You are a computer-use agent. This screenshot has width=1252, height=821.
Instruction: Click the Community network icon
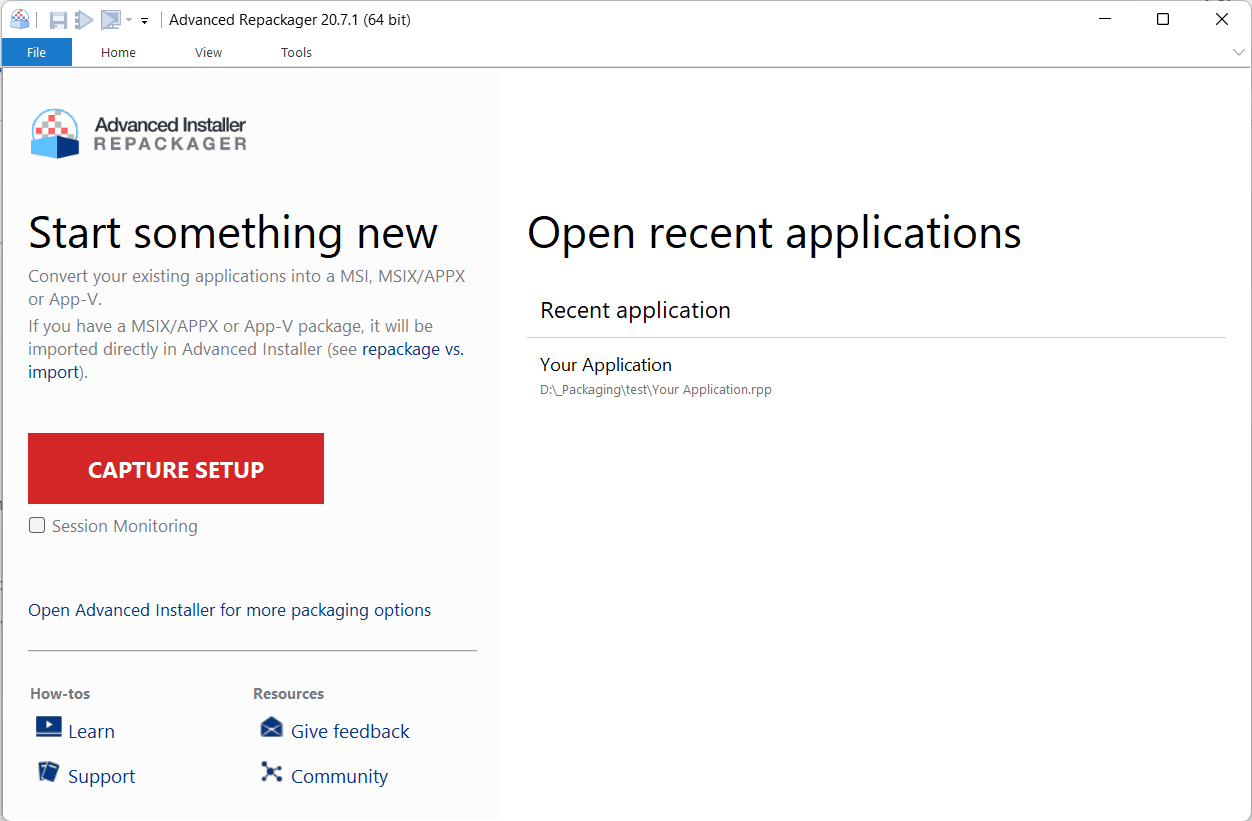[271, 772]
